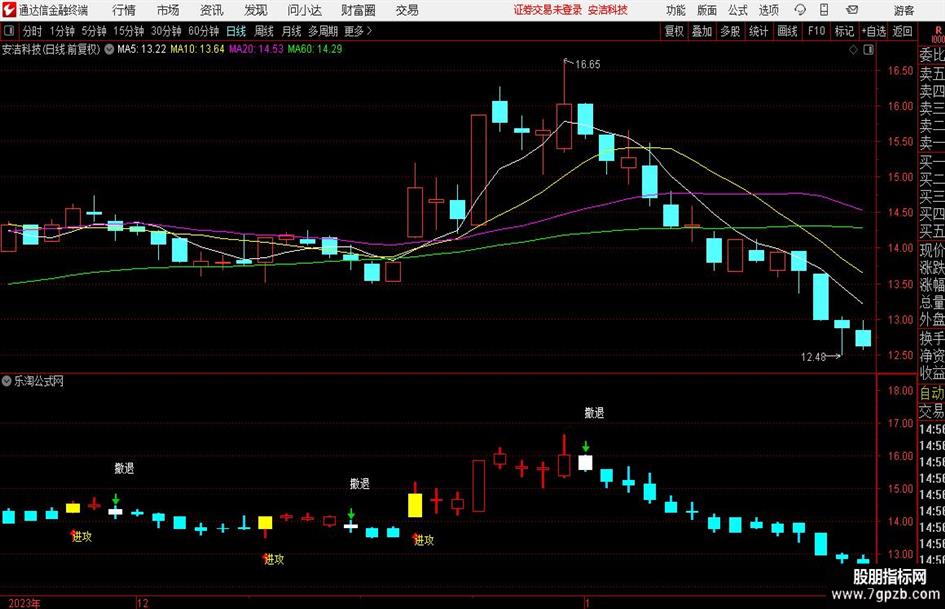Select the 多周期 tab
945x609 pixels.
pos(323,31)
